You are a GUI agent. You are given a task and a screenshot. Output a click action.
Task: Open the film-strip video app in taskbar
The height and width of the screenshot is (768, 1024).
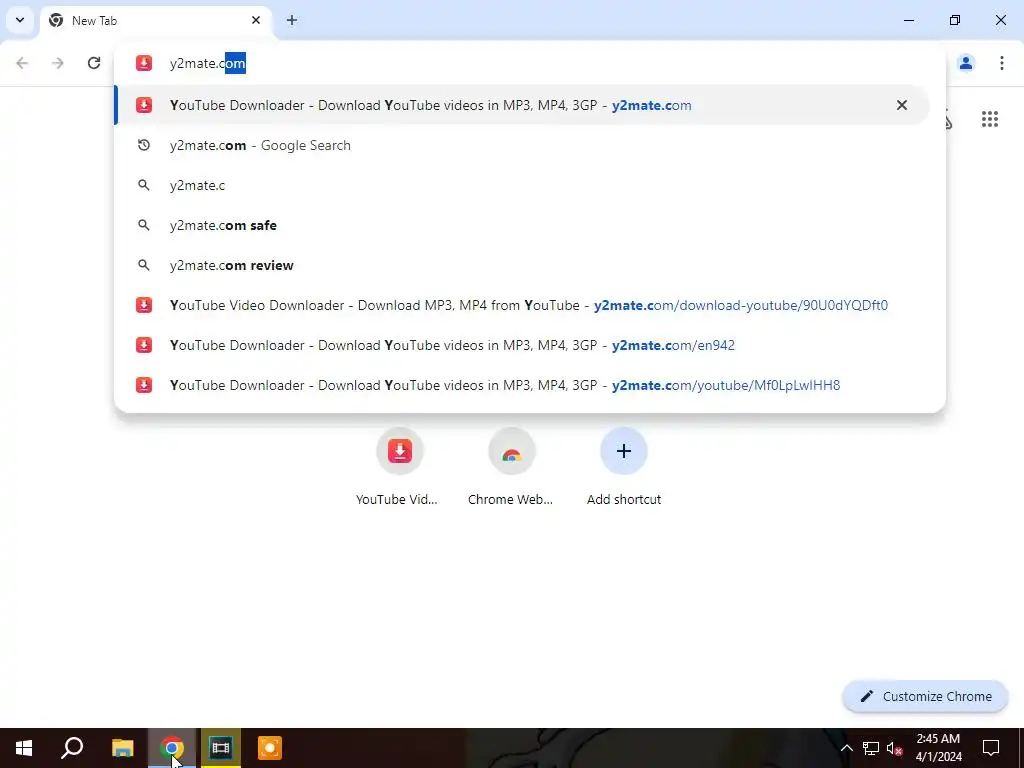pyautogui.click(x=221, y=748)
